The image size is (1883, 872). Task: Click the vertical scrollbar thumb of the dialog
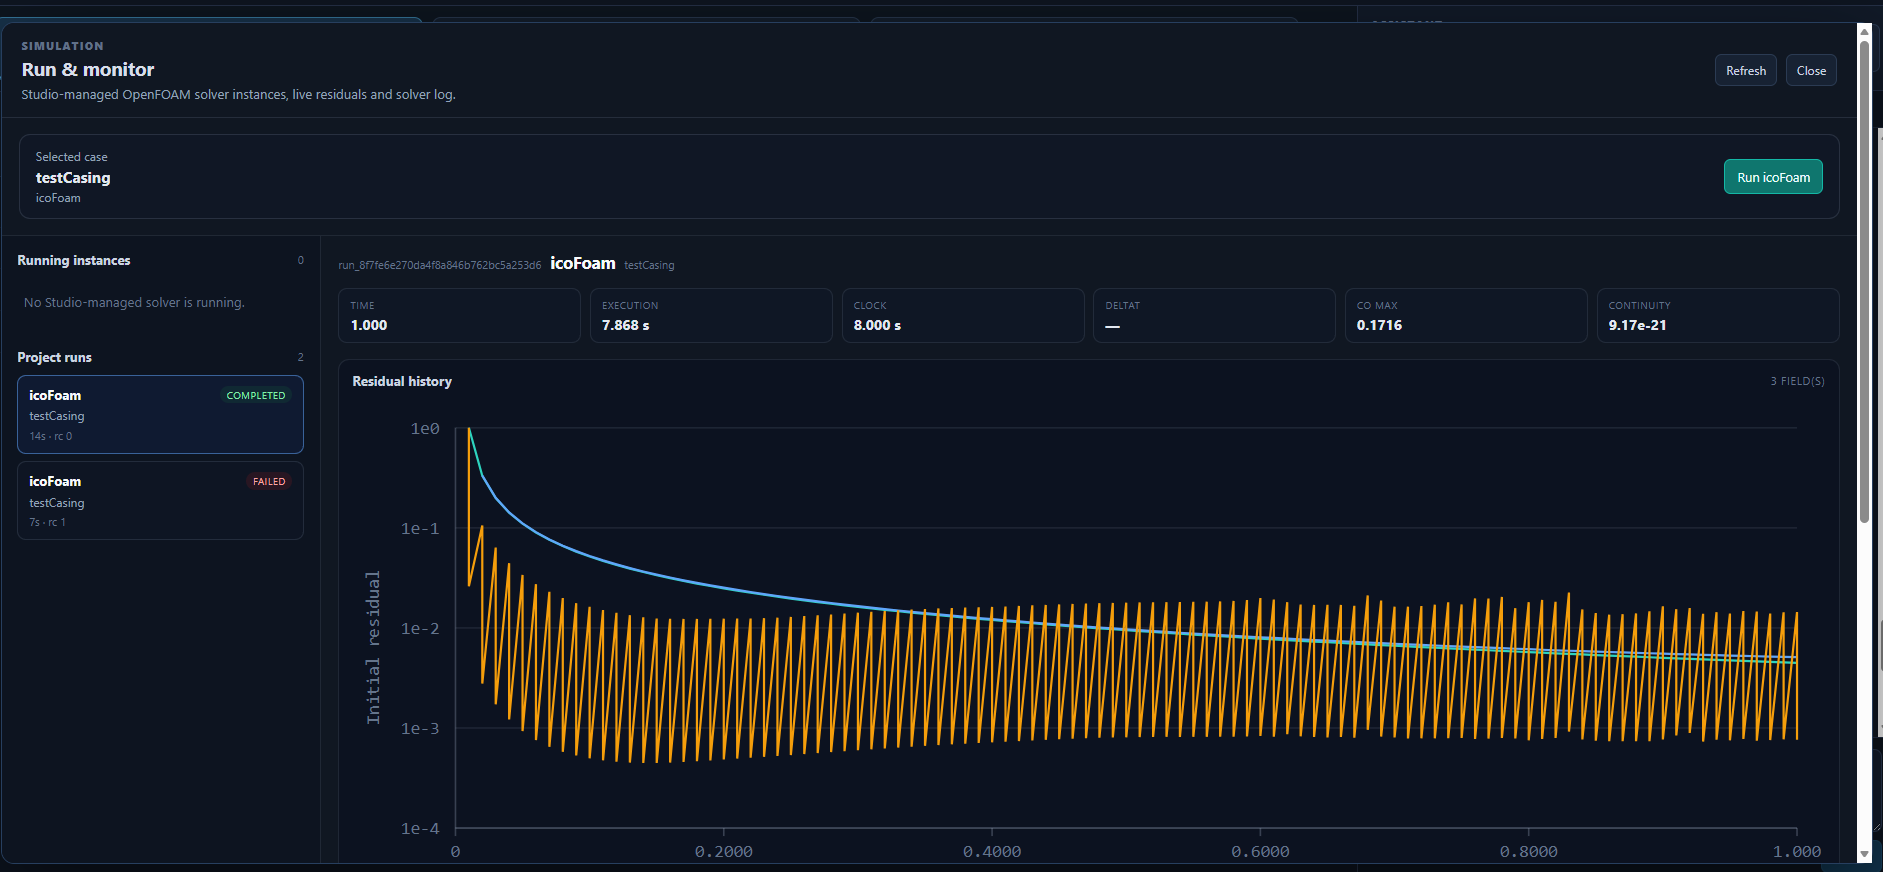coord(1864,280)
